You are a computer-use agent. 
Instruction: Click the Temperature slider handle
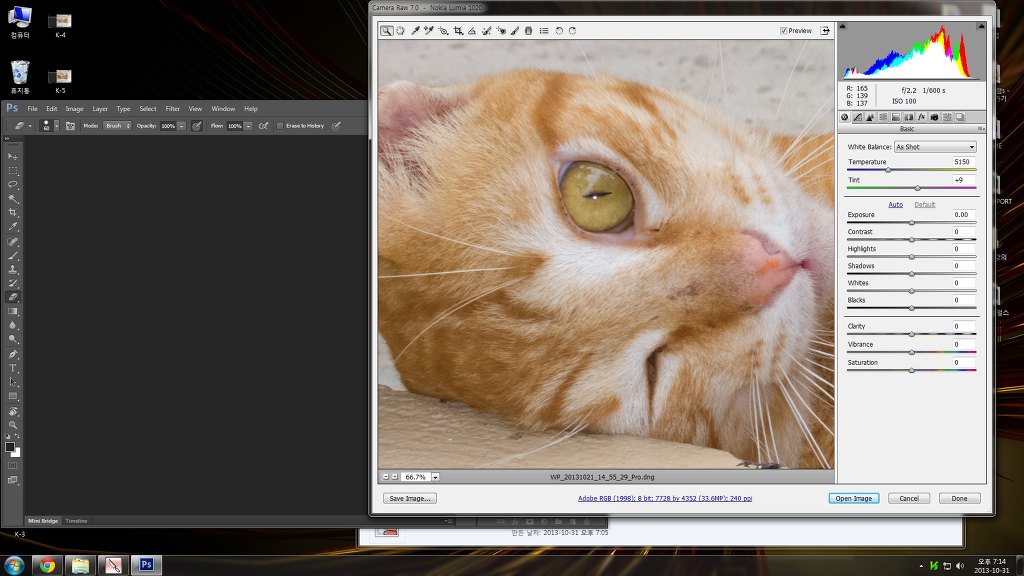888,170
